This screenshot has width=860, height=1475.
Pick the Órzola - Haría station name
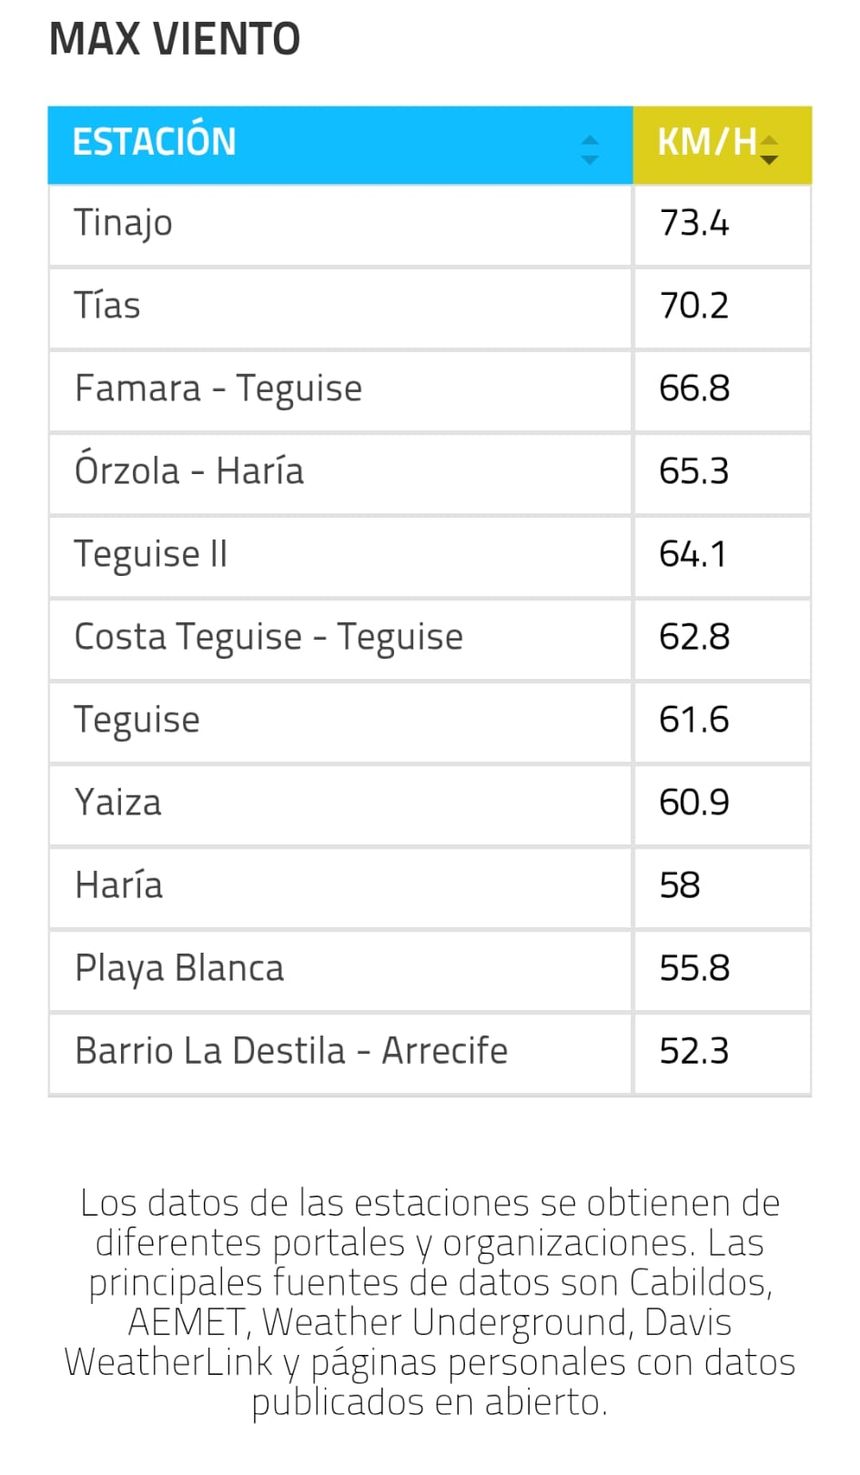pos(189,471)
